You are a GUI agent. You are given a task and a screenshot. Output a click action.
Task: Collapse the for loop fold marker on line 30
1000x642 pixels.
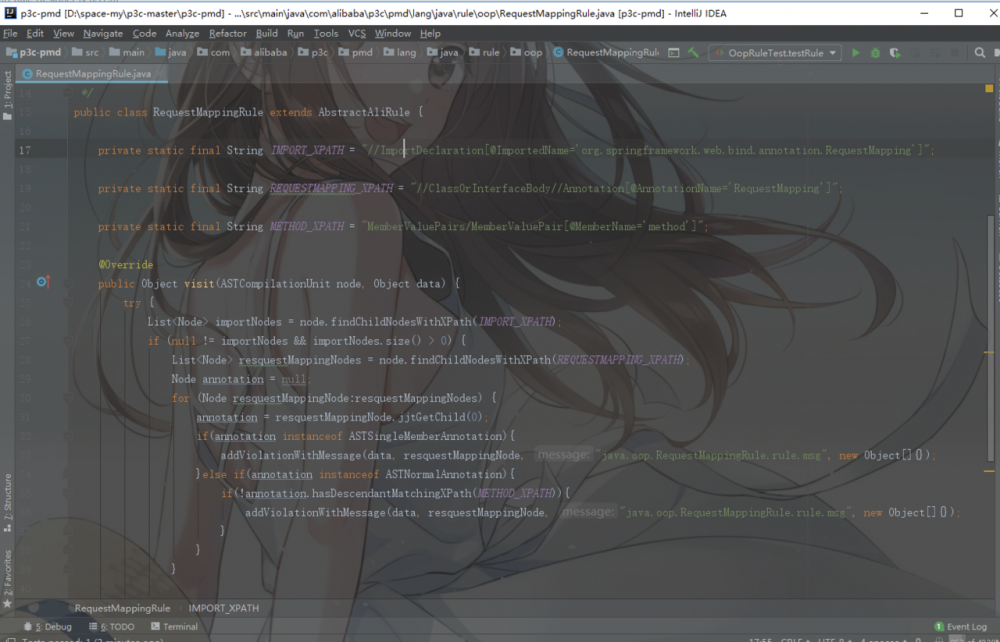(x=67, y=398)
